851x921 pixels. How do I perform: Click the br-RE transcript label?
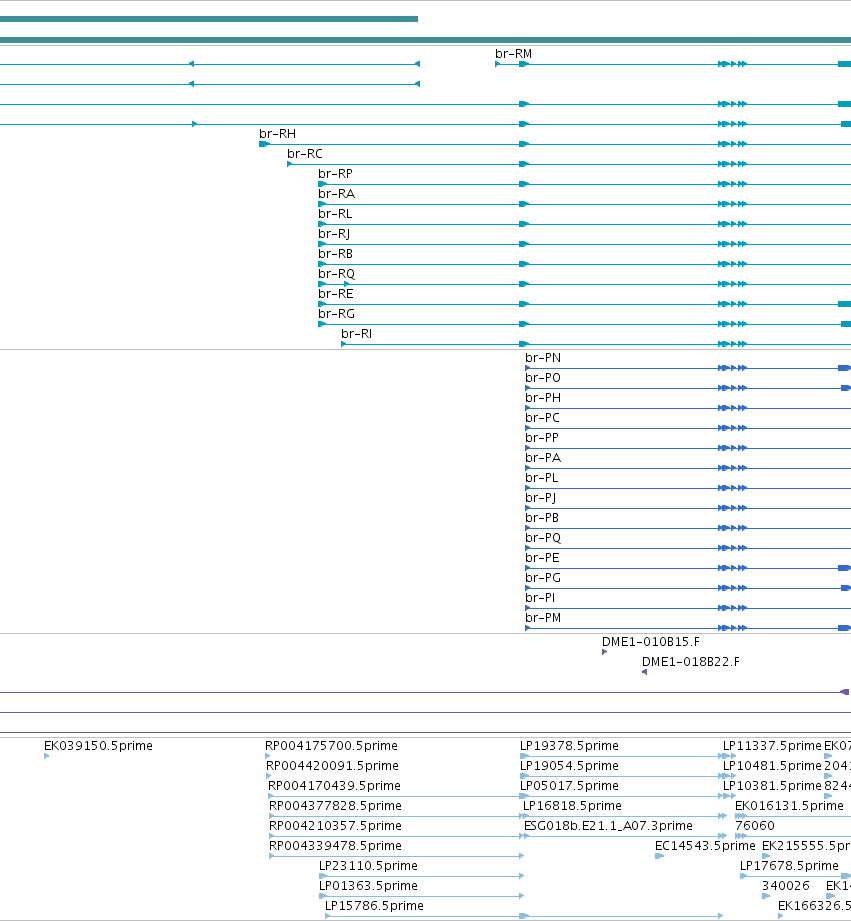336,294
